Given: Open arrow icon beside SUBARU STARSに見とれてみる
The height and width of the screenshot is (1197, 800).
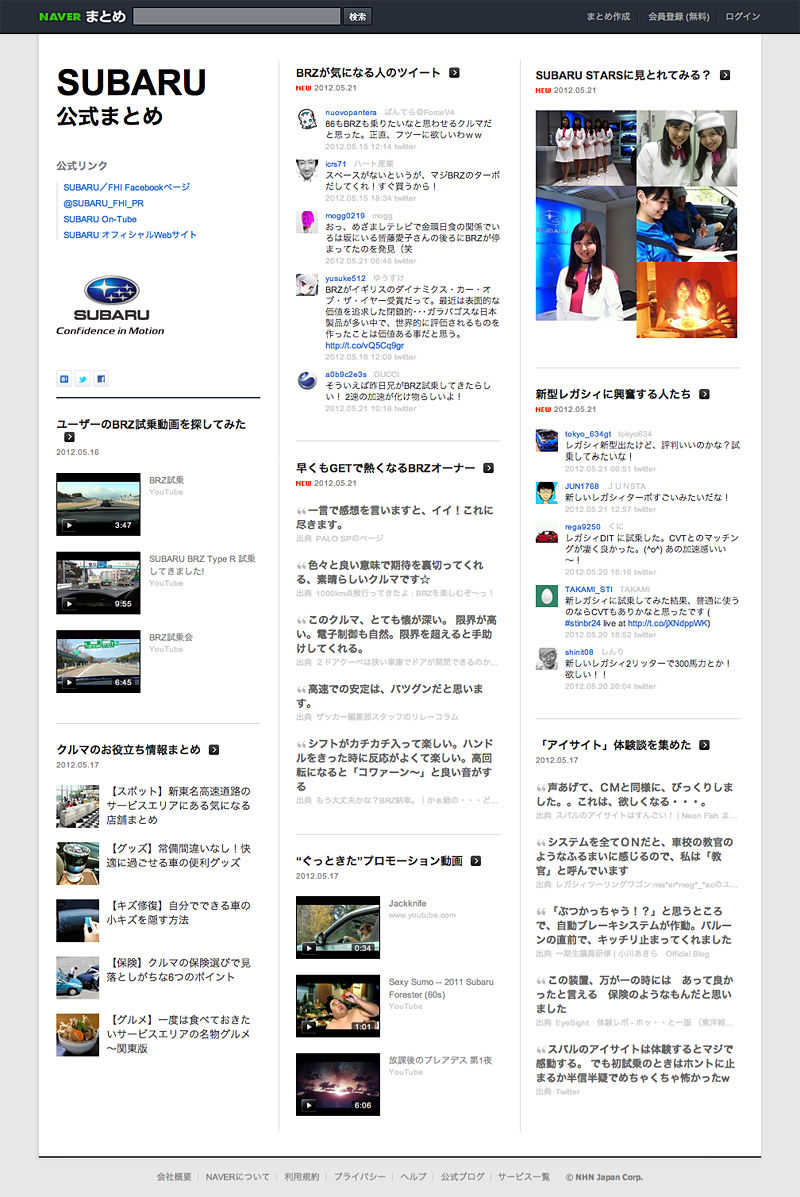Looking at the screenshot, I should coord(724,75).
